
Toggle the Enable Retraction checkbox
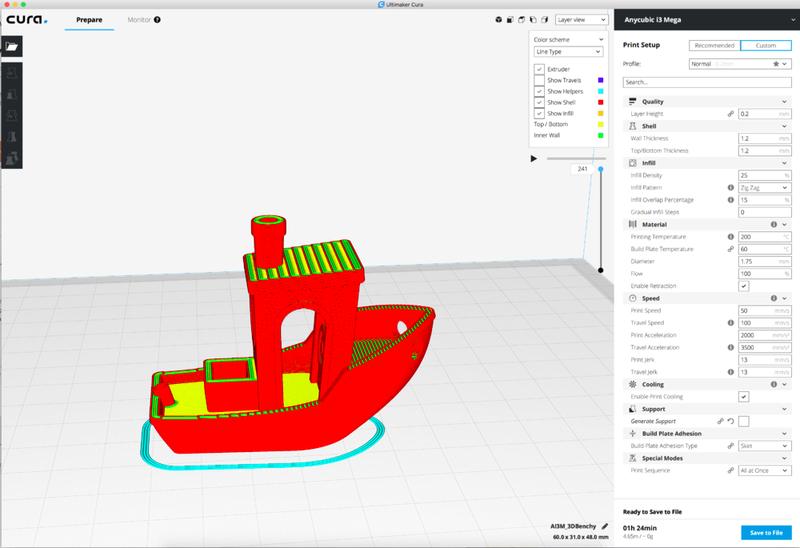point(743,285)
